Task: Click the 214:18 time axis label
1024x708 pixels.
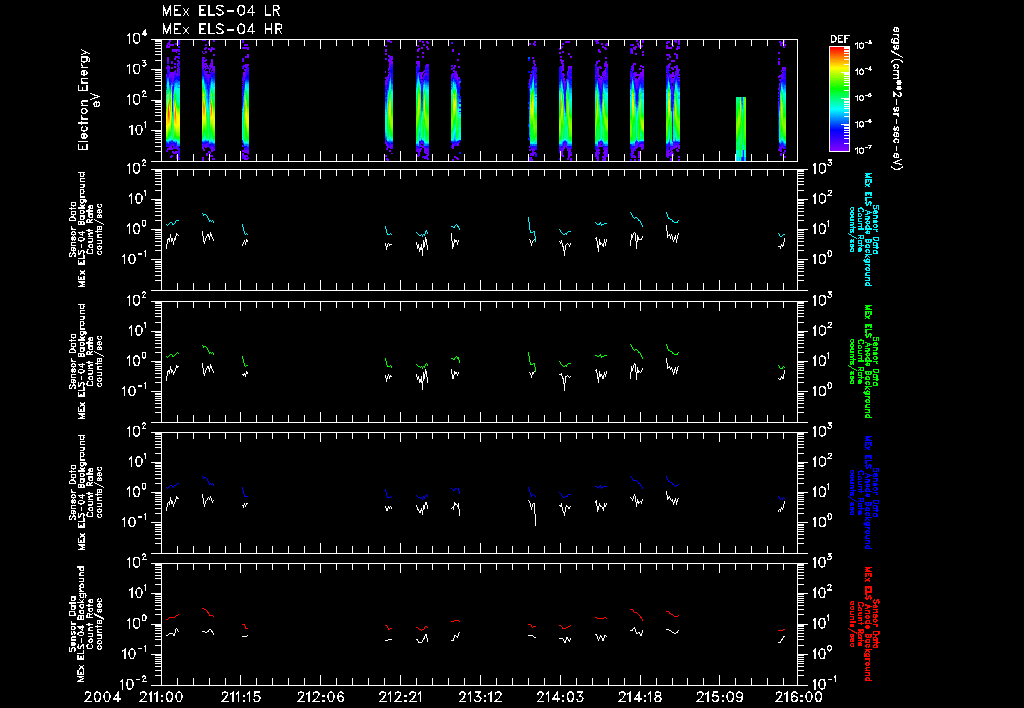Action: 639,697
